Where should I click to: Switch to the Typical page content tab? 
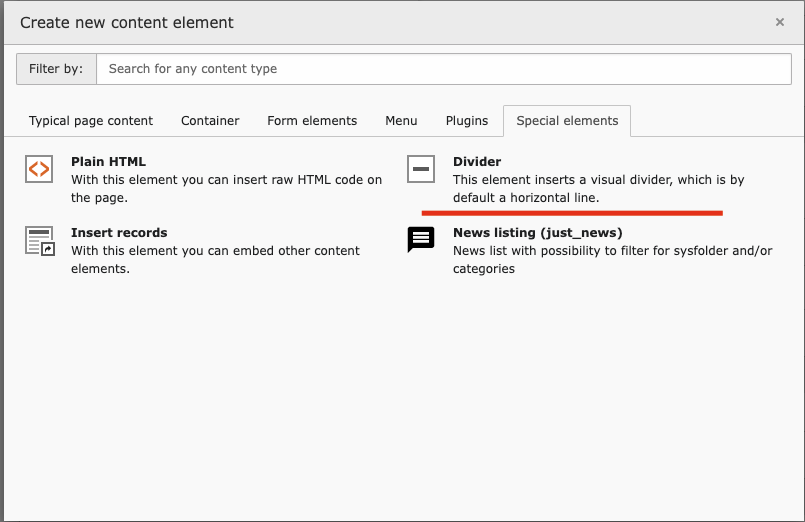pyautogui.click(x=91, y=121)
